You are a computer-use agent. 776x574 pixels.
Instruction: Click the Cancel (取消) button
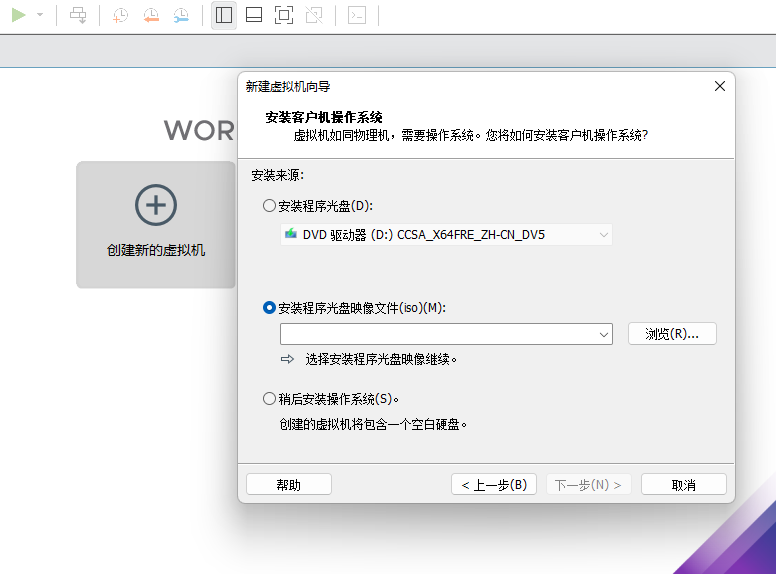click(684, 485)
